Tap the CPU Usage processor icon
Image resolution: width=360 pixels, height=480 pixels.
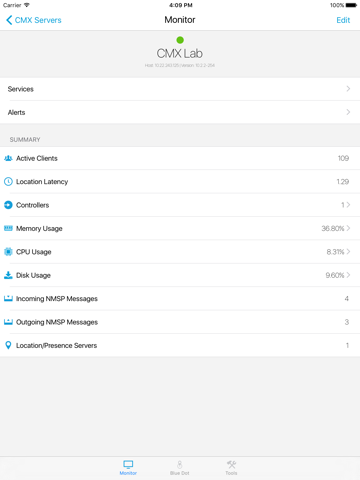[x=8, y=252]
